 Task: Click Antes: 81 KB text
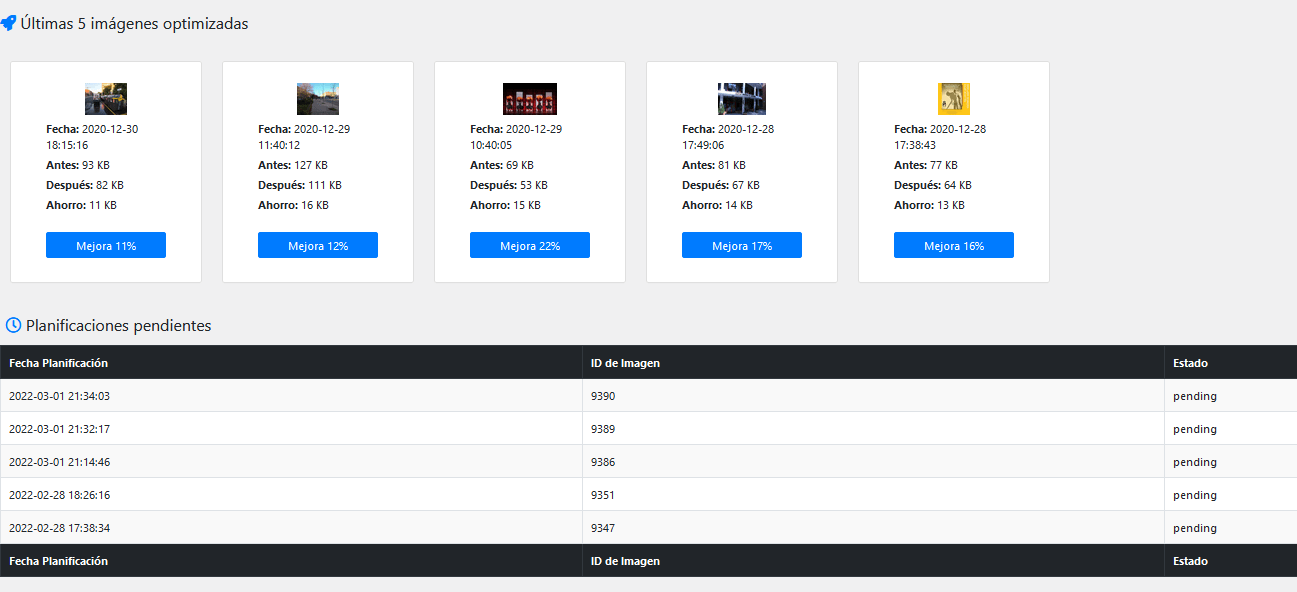714,165
